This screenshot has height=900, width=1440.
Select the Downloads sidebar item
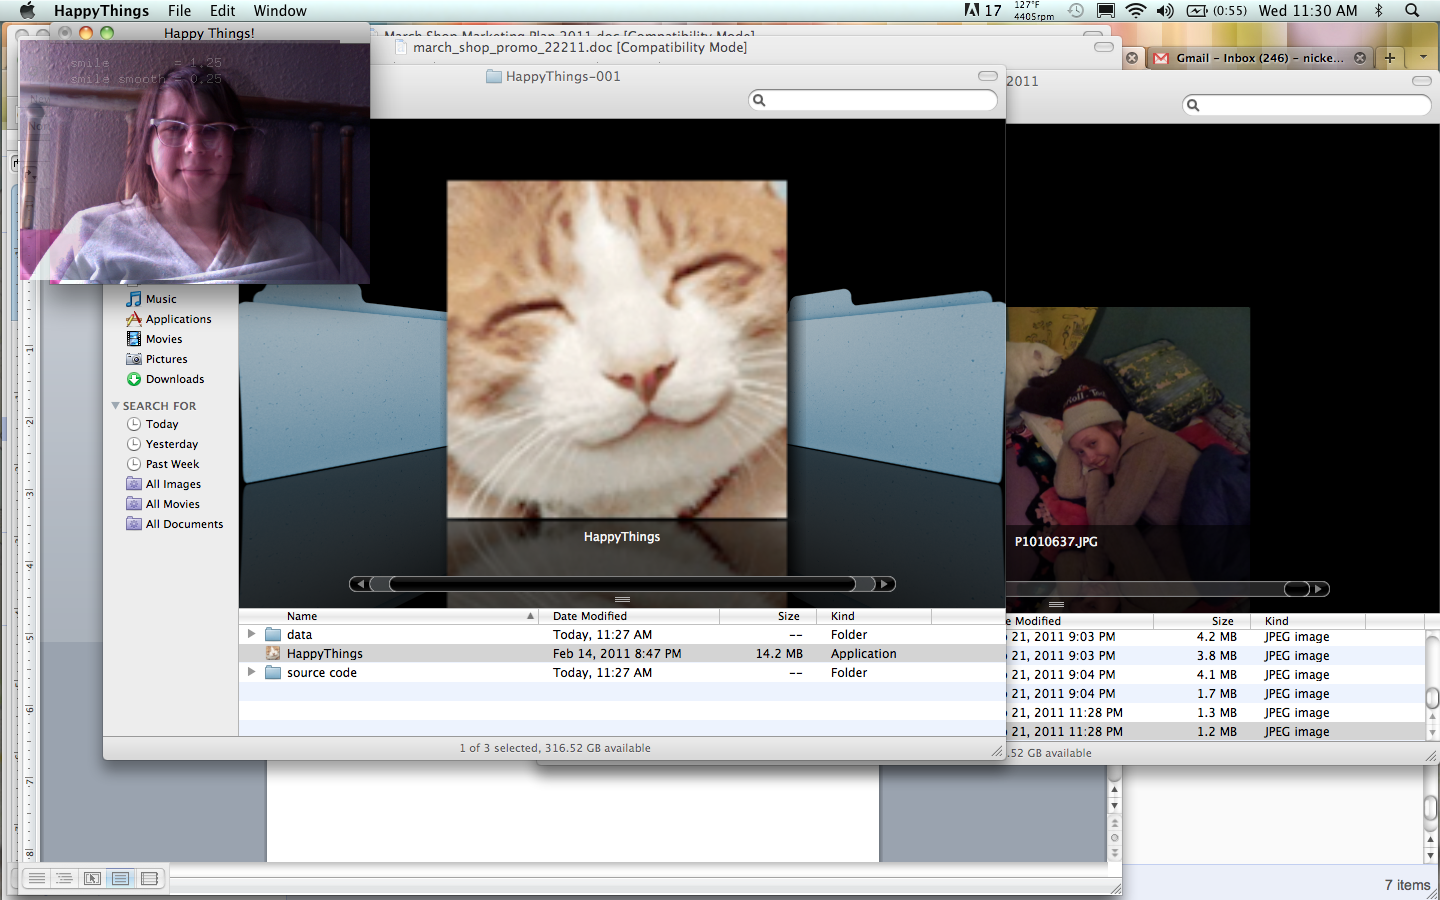(x=174, y=379)
